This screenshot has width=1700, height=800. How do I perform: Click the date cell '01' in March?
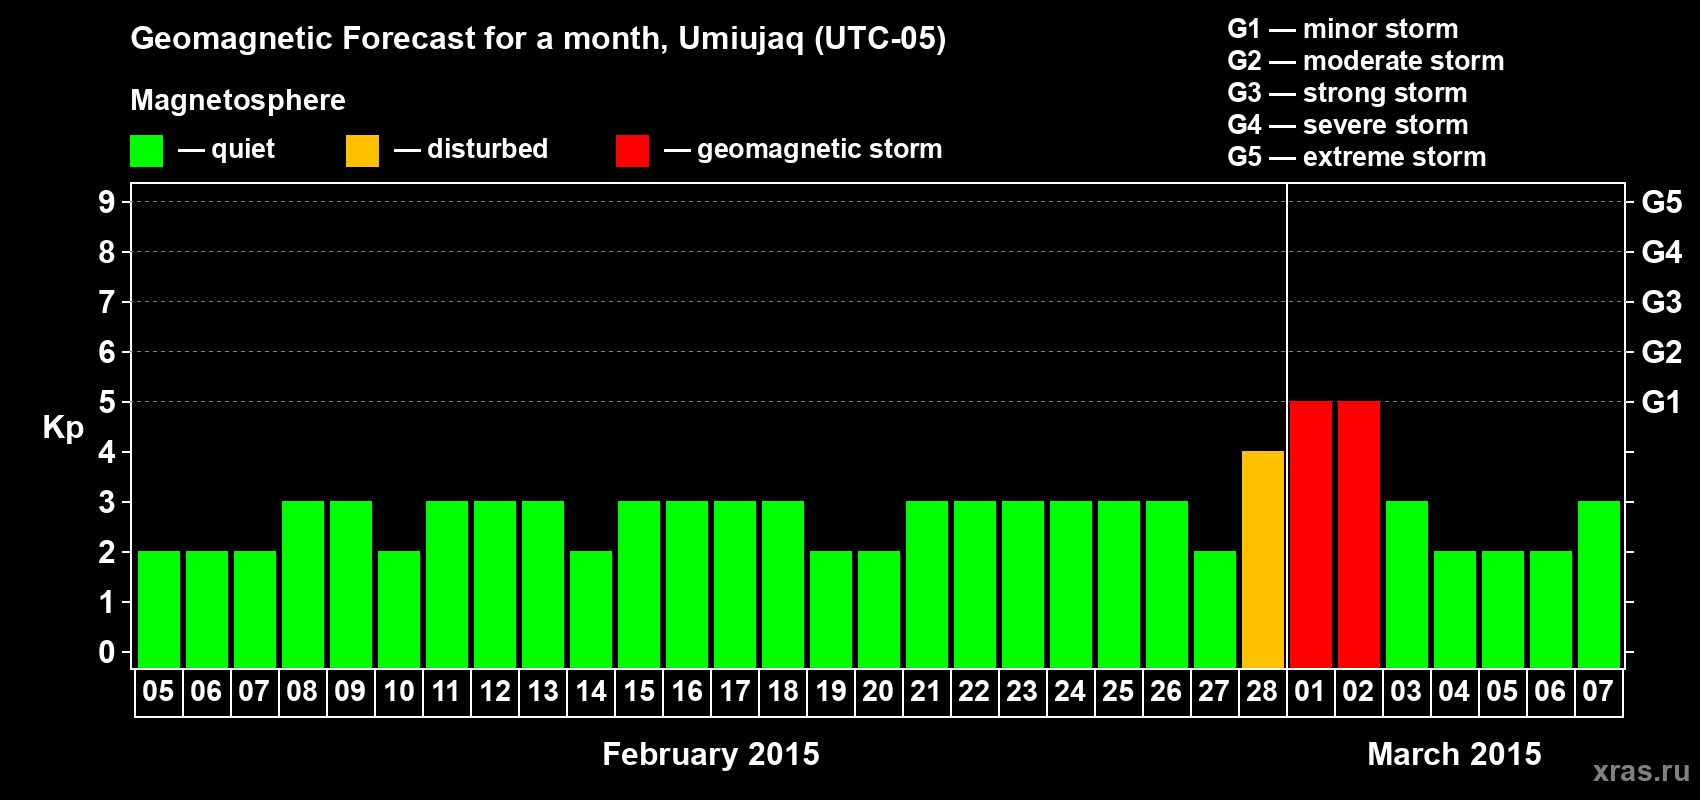(x=1311, y=692)
